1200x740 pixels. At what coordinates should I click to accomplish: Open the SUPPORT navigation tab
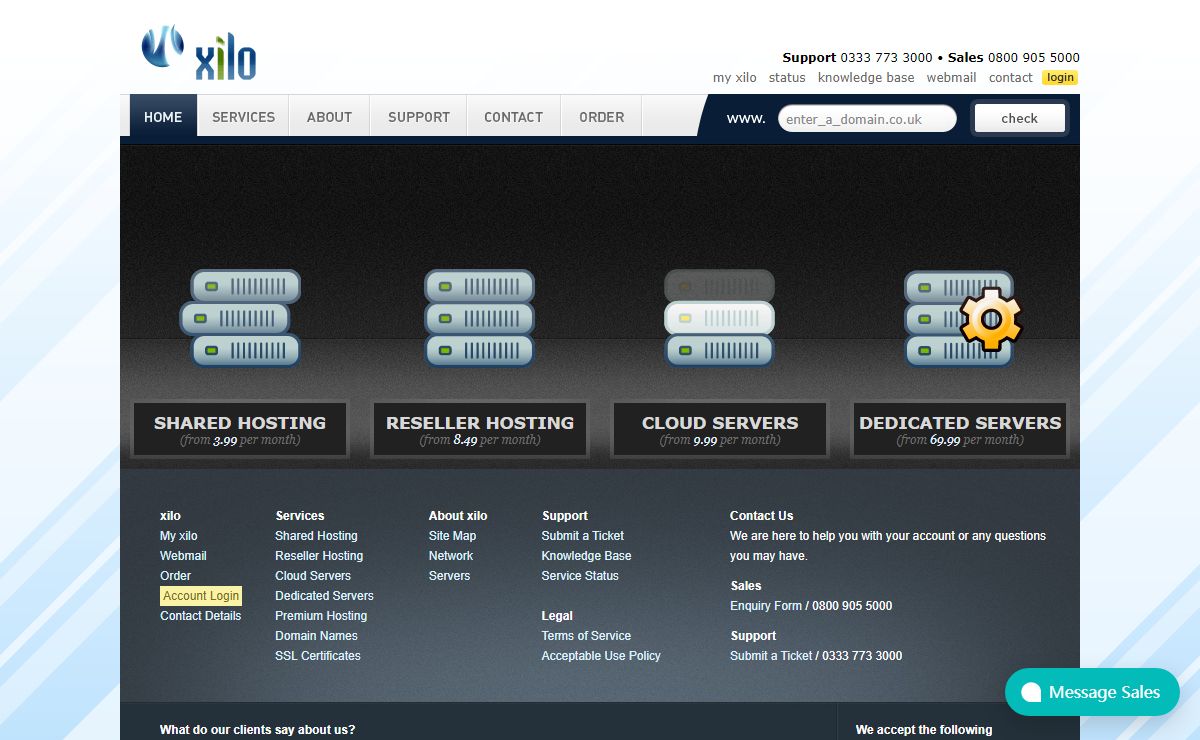(x=419, y=117)
